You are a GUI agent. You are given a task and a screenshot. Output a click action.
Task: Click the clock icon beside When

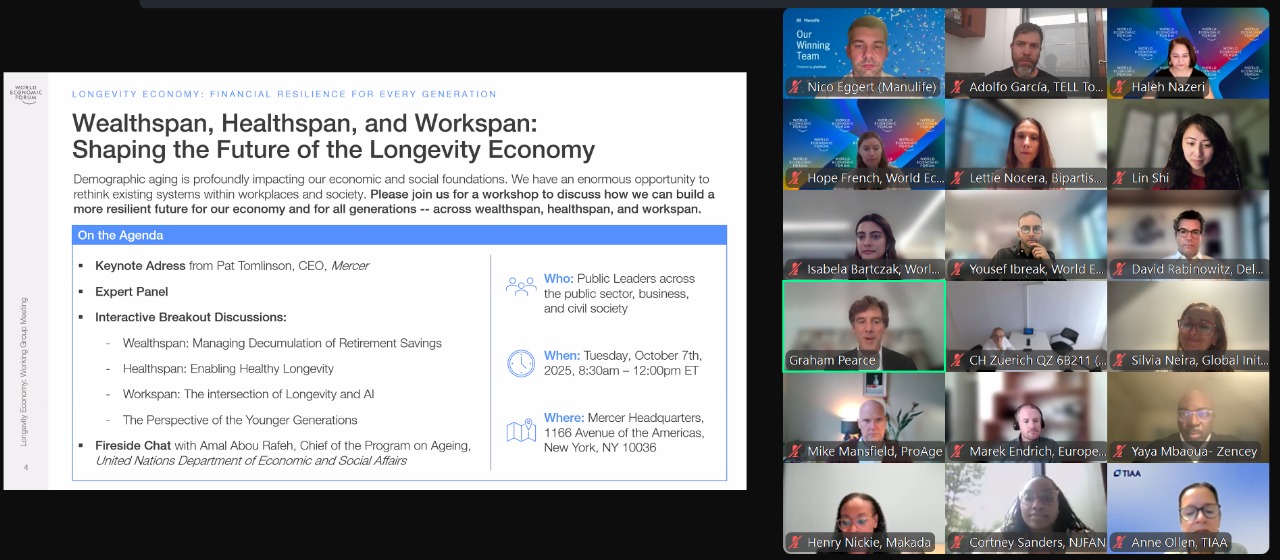coord(520,363)
